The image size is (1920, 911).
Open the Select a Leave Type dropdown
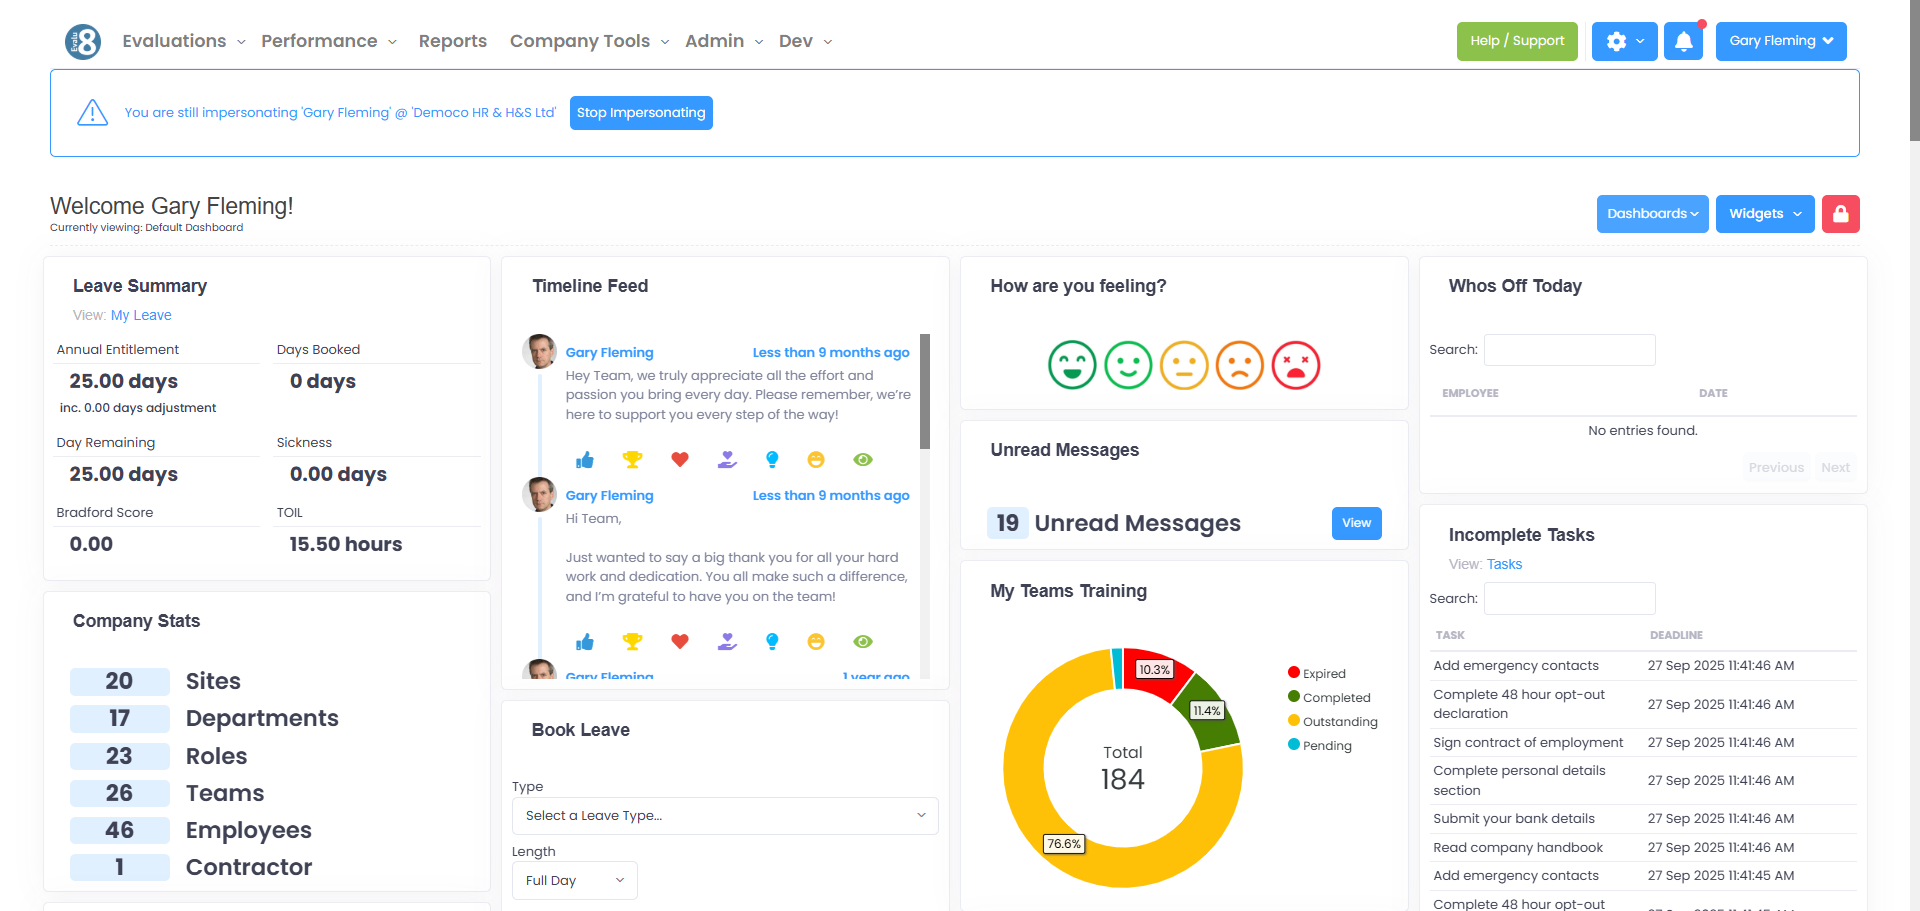click(x=725, y=816)
